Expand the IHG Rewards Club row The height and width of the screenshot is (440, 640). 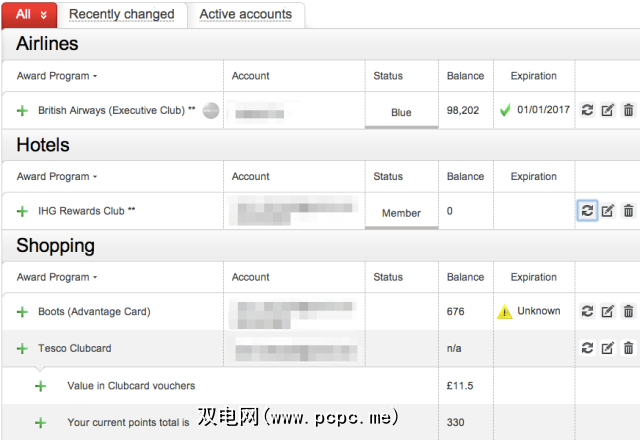[x=22, y=212]
